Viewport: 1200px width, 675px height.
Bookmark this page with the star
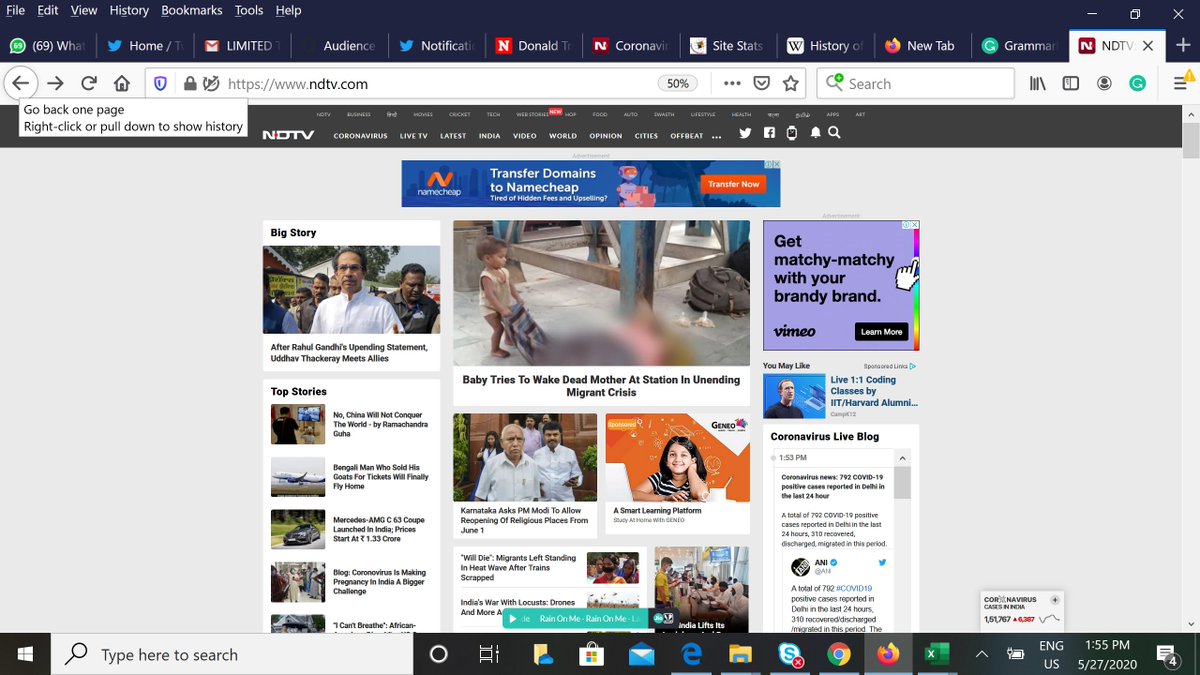coord(791,84)
